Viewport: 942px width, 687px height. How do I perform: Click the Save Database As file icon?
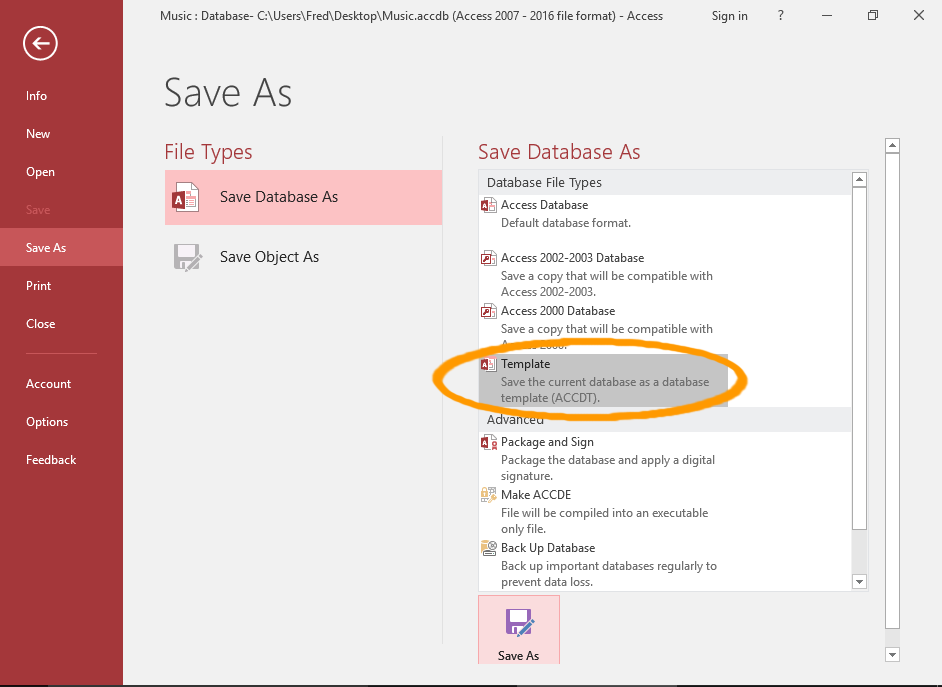pyautogui.click(x=186, y=198)
